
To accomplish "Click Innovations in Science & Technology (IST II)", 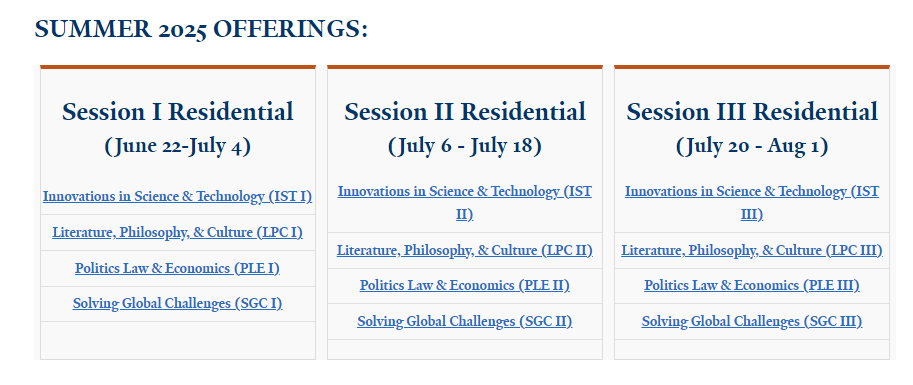I will click(x=465, y=203).
